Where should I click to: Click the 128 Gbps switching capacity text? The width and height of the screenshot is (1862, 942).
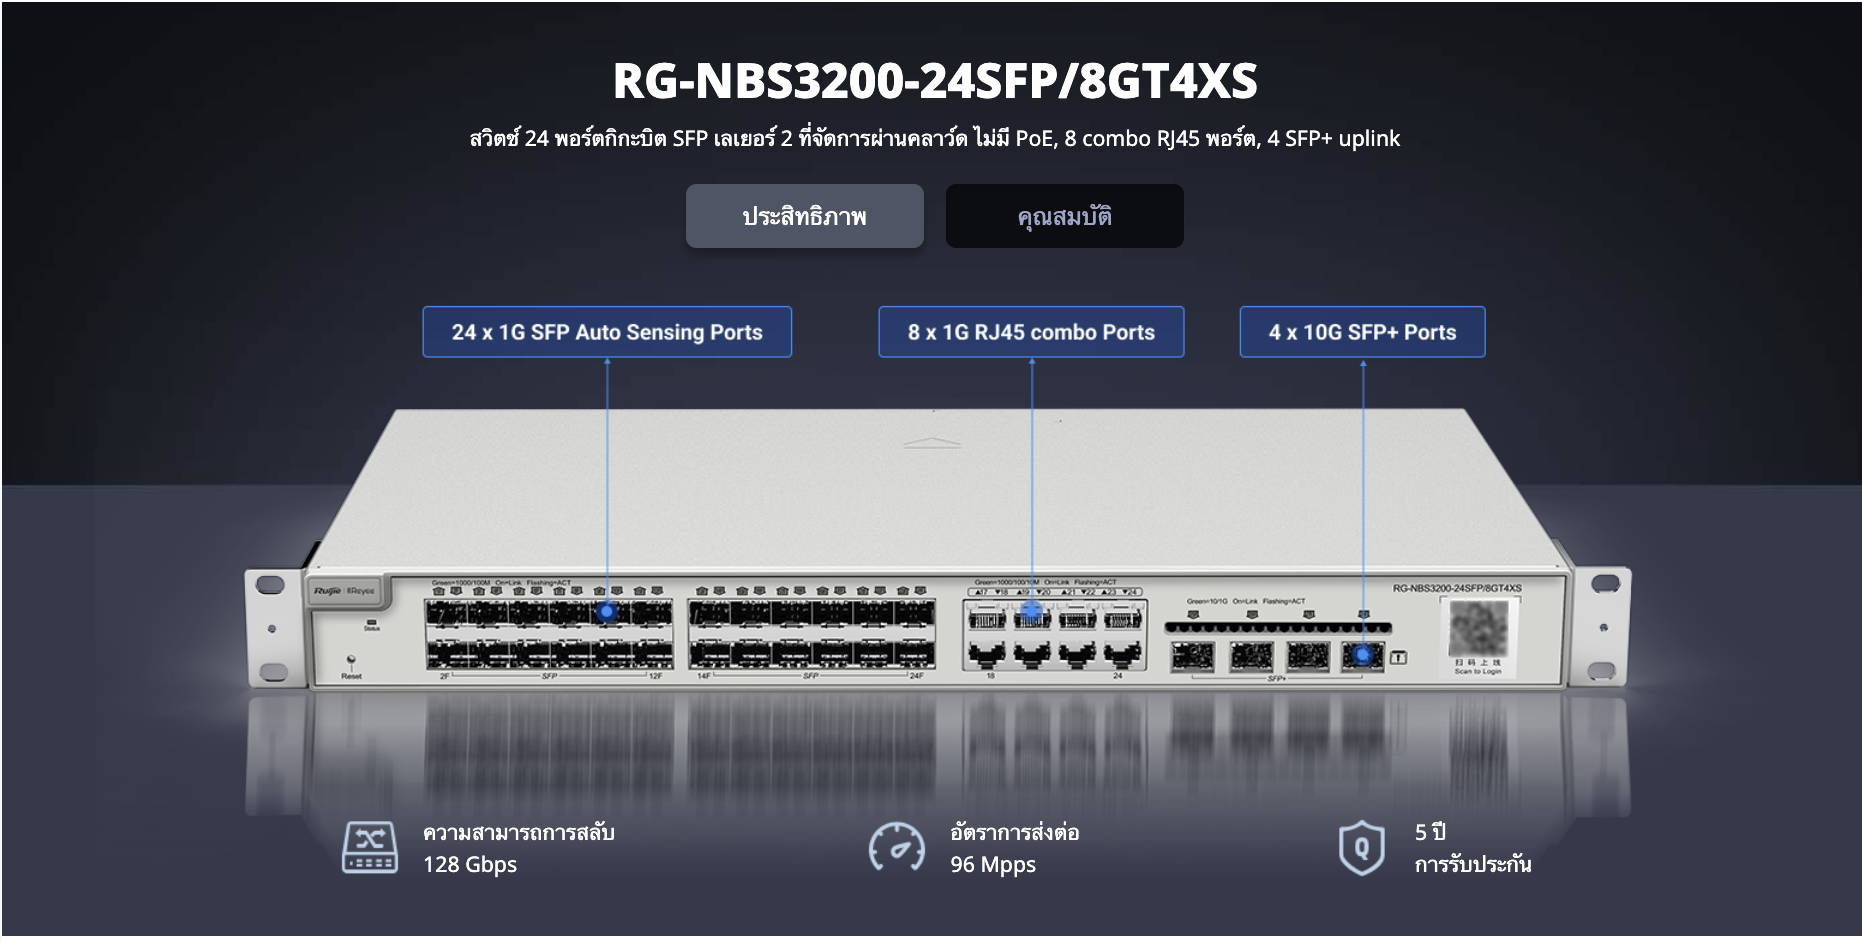pos(470,865)
